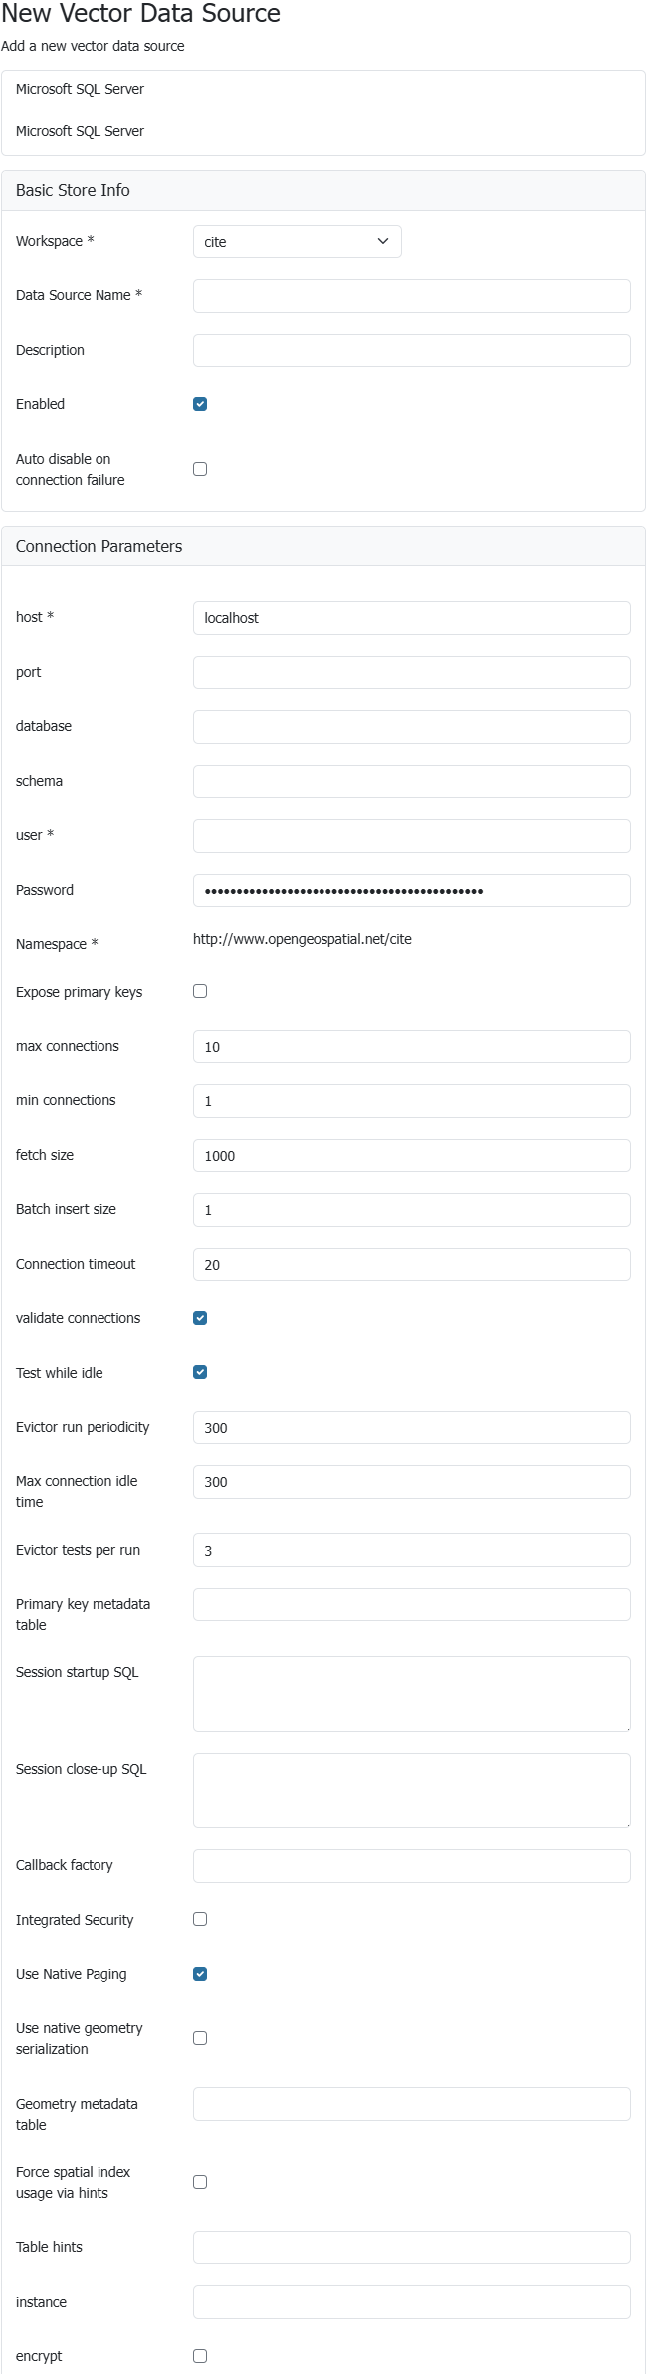Select the fetch size field

click(x=411, y=1156)
